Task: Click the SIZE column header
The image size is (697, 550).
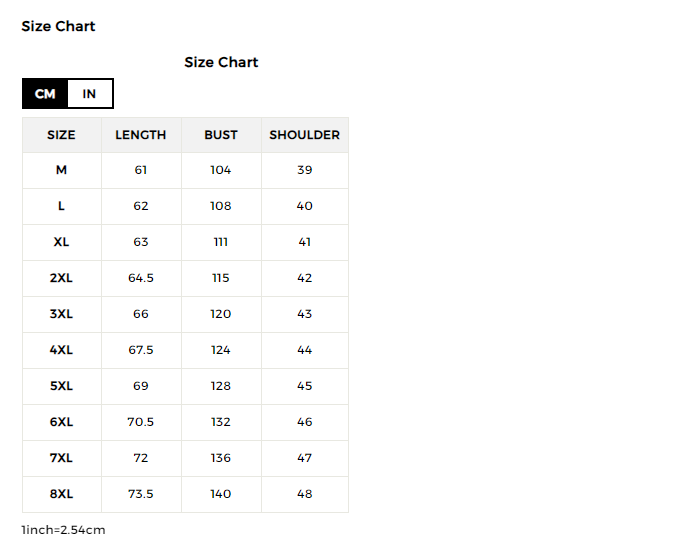Action: (x=61, y=135)
